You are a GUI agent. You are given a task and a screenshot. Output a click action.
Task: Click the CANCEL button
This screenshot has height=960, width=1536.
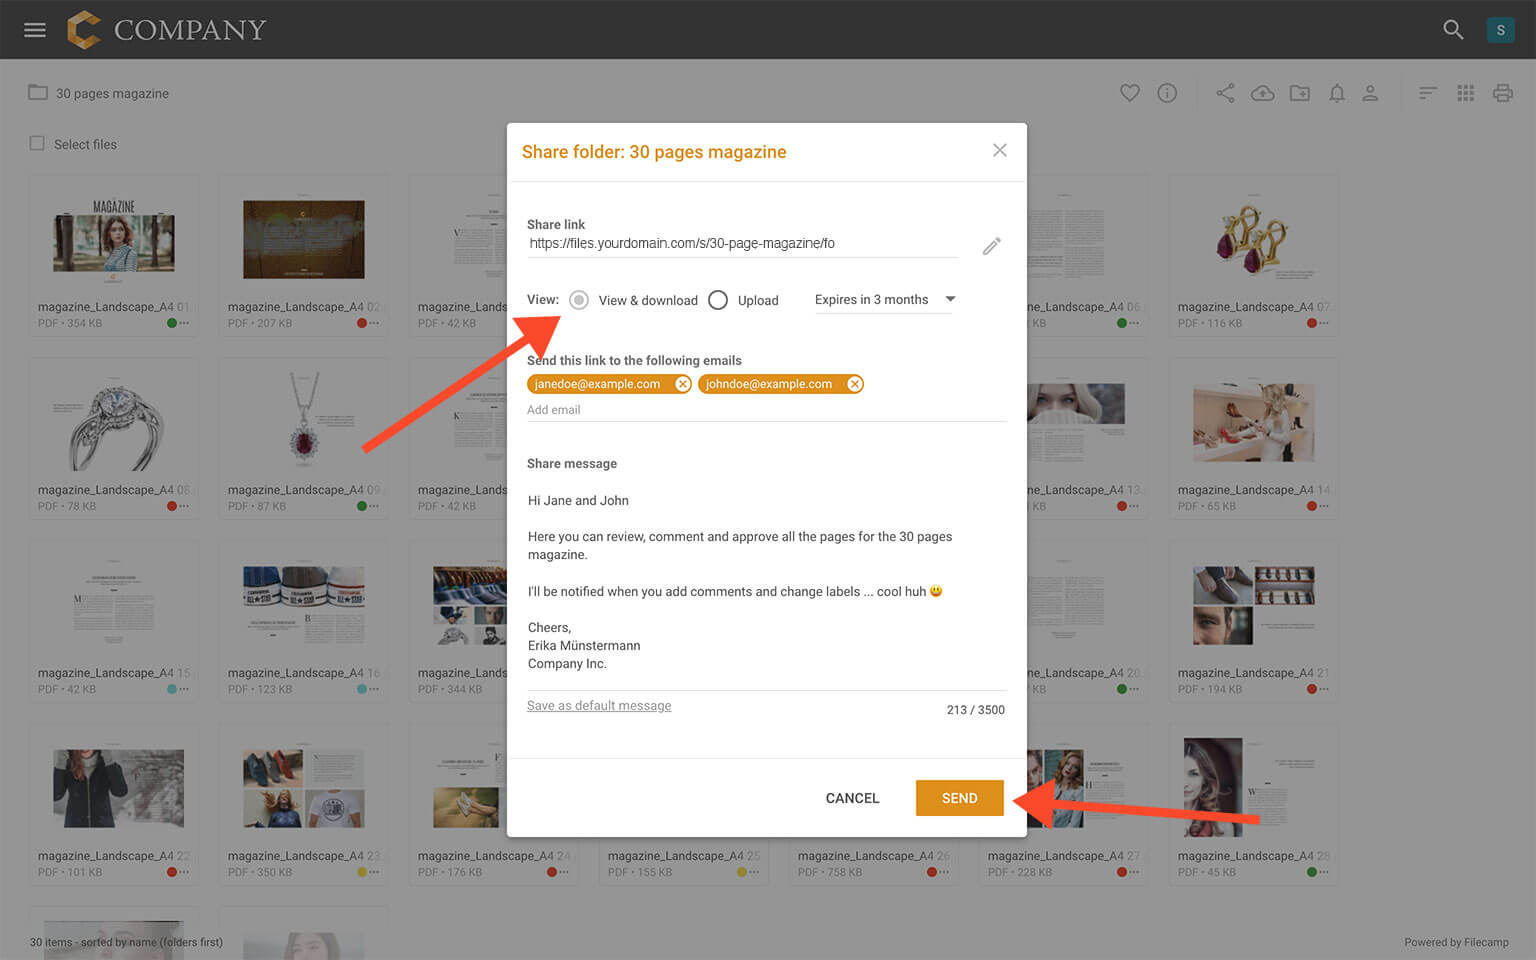click(x=852, y=798)
